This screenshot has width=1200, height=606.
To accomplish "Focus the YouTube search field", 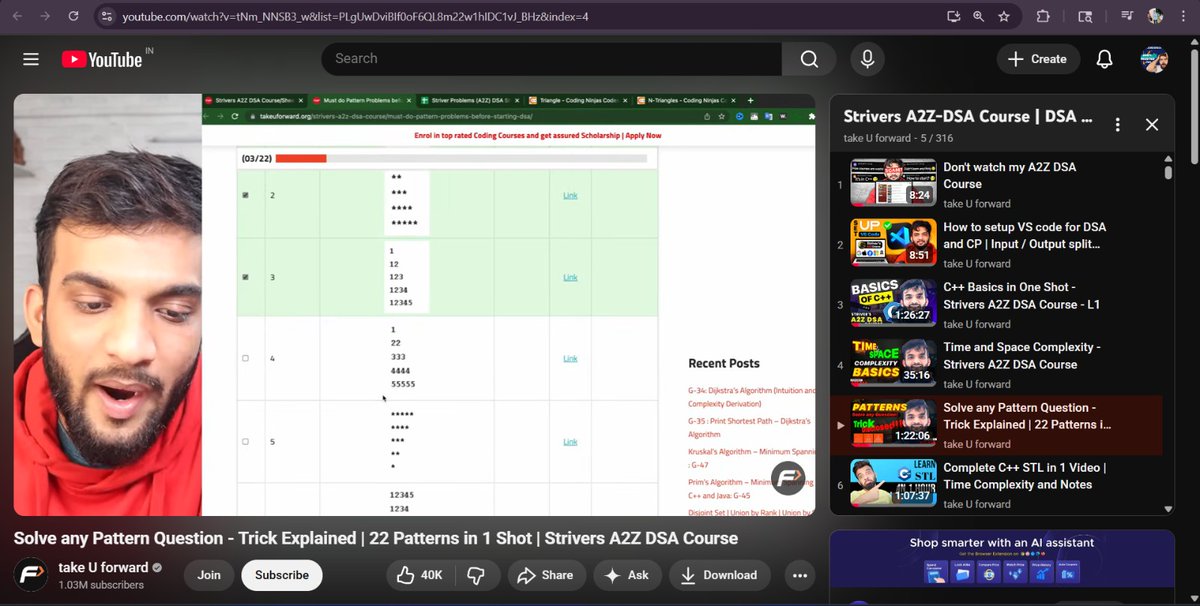I will coord(551,59).
